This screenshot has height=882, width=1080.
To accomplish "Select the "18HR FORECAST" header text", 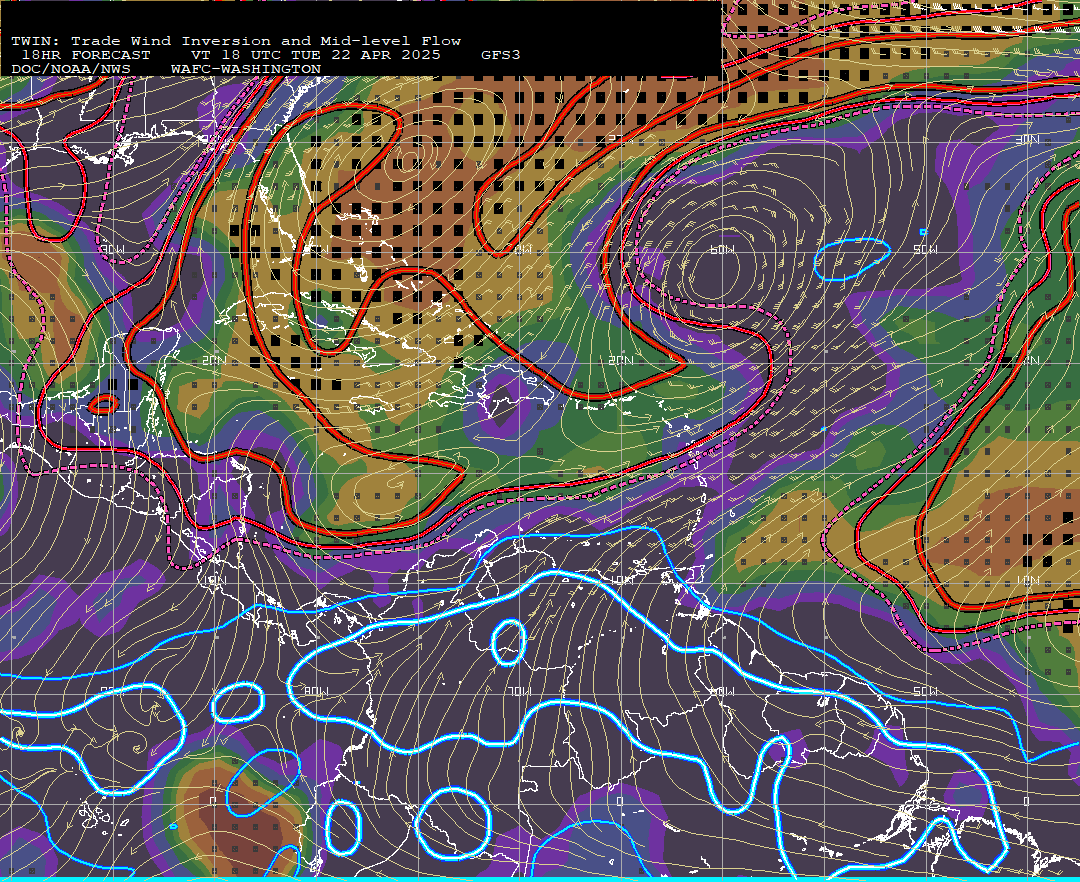I will click(x=85, y=55).
